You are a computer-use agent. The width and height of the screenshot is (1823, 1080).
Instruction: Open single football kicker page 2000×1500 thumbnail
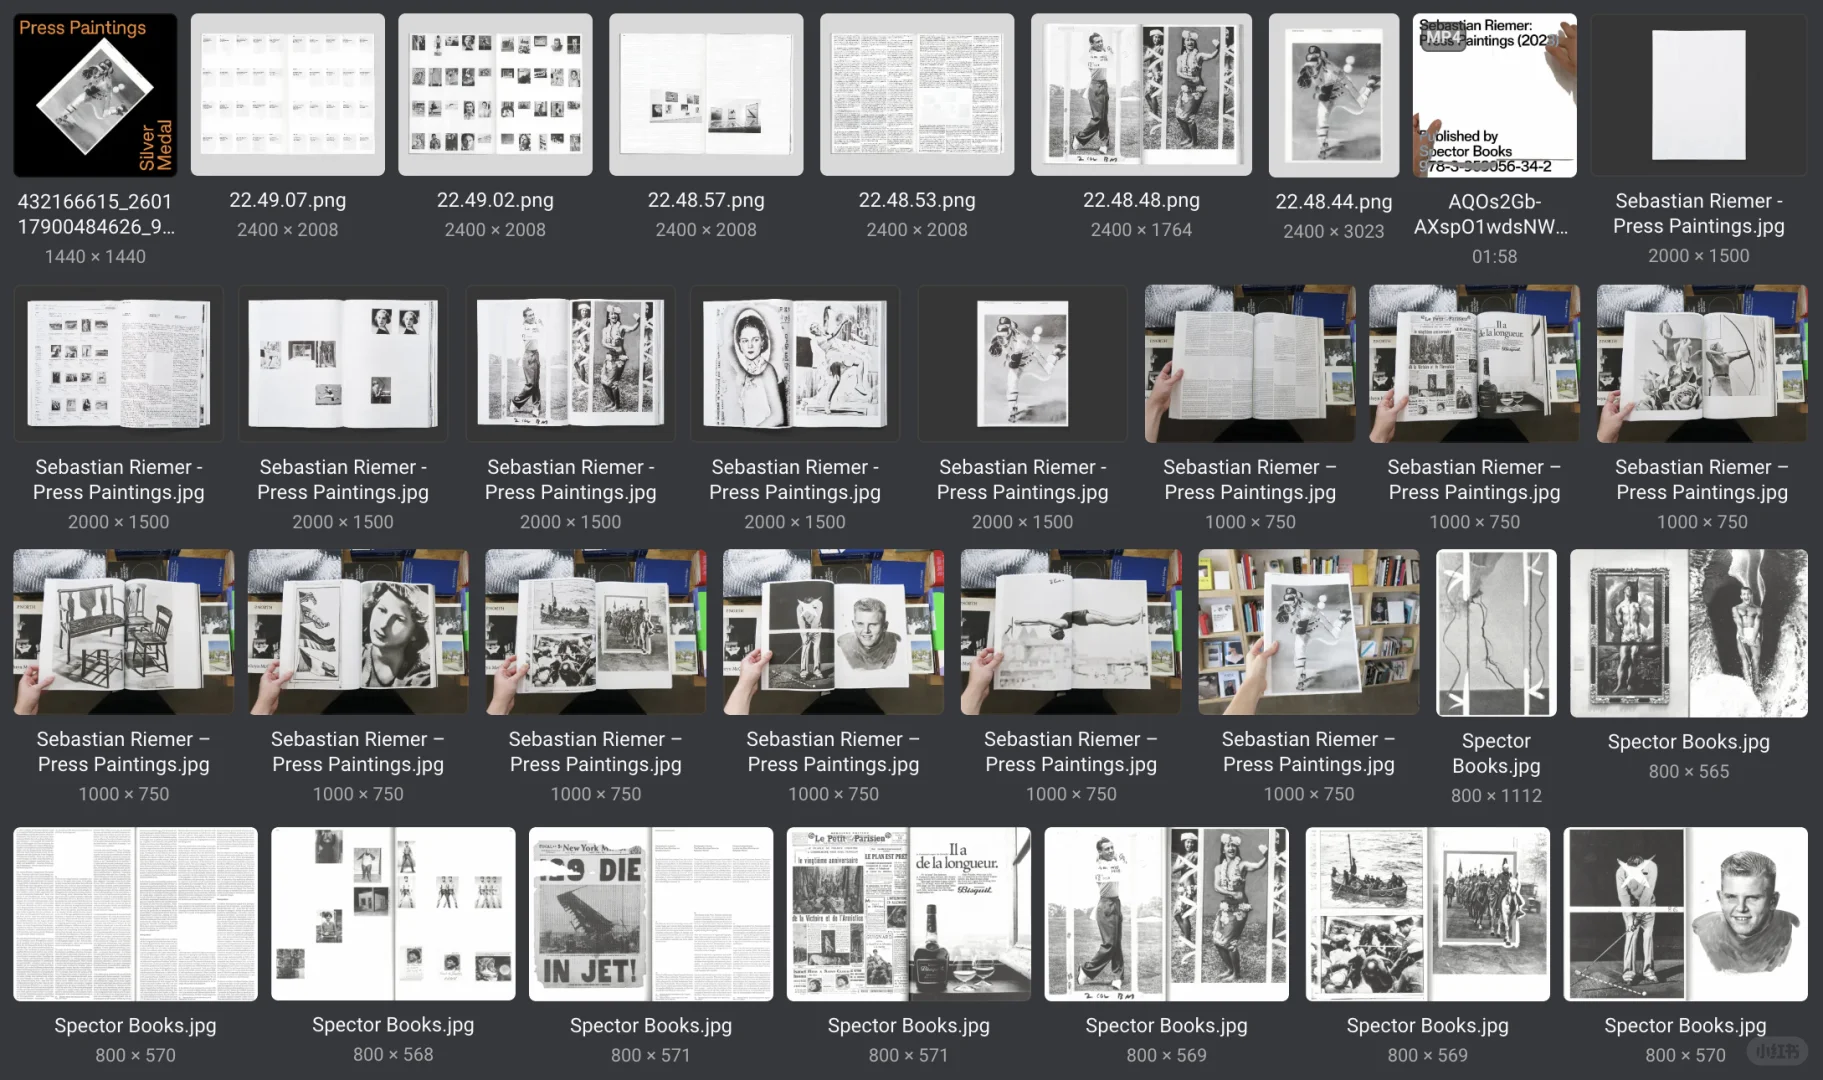[1022, 364]
